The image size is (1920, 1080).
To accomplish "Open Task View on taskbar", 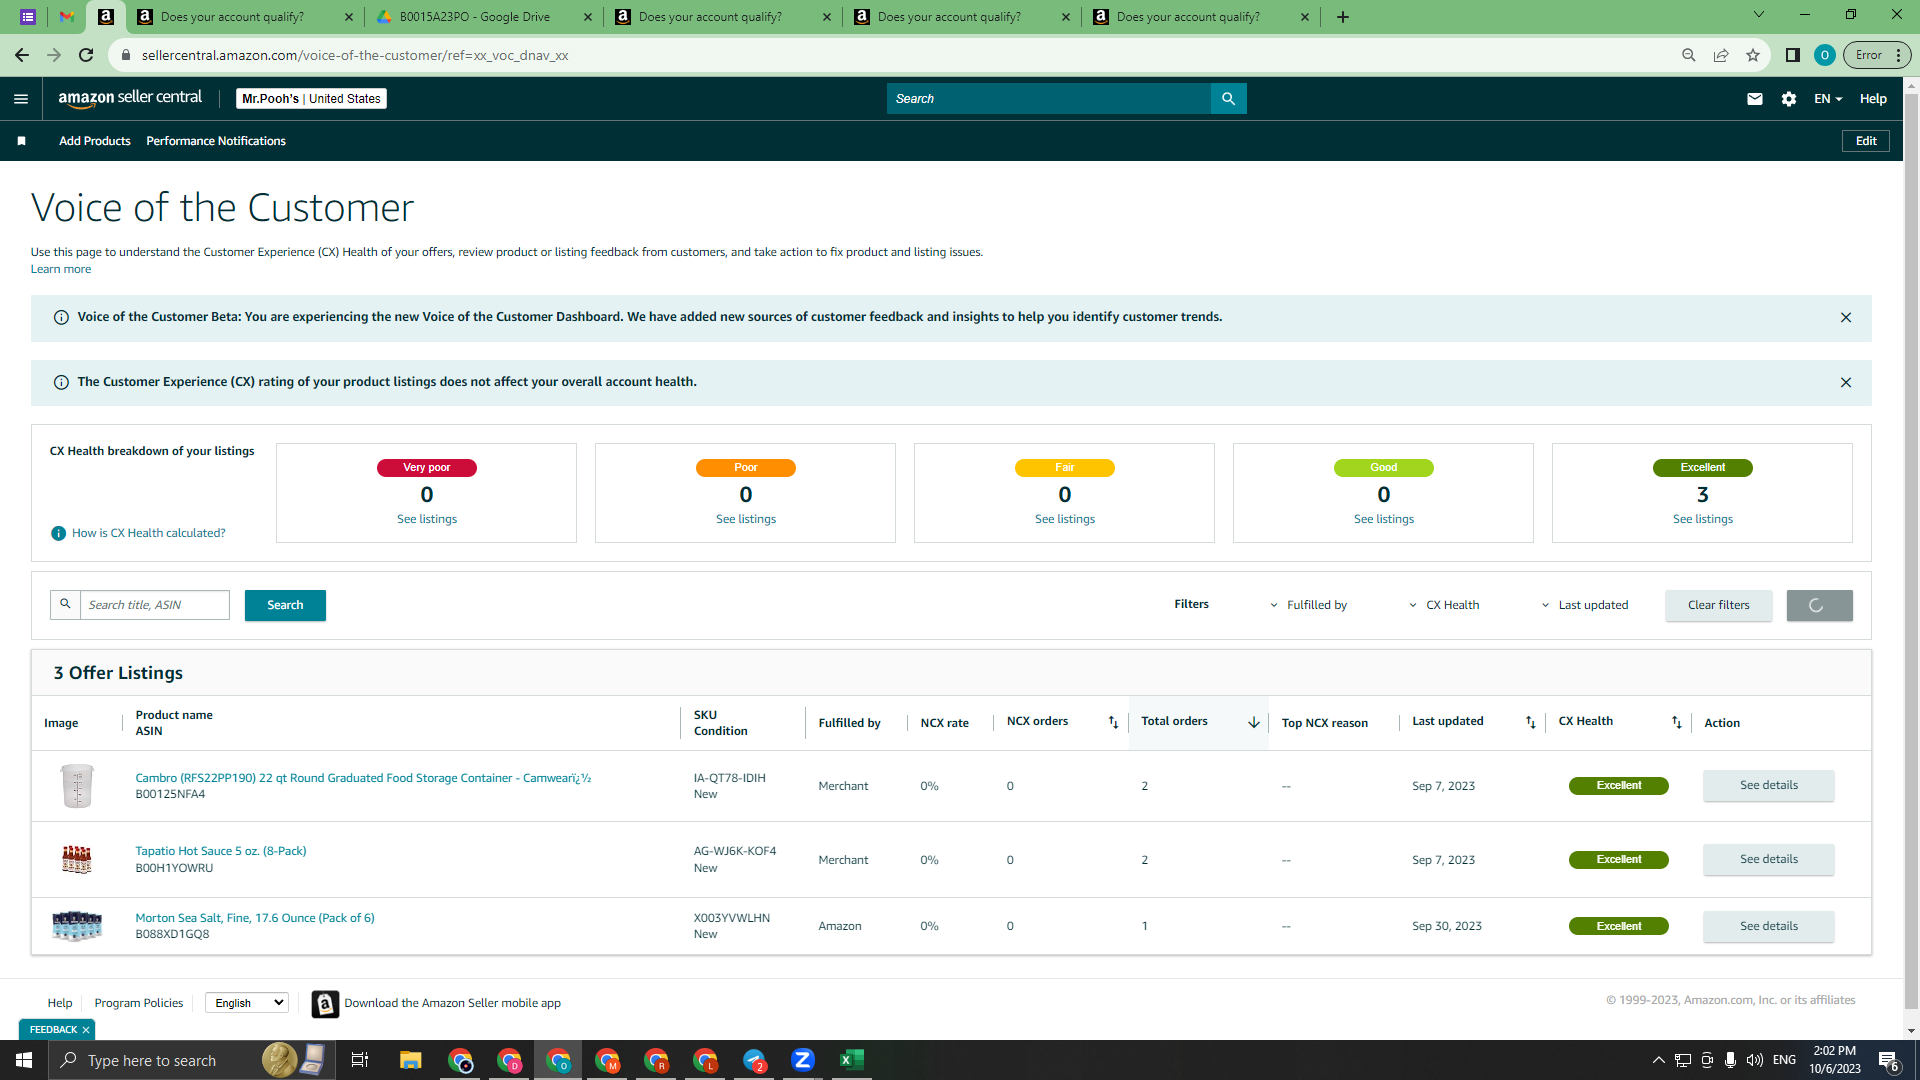I will coord(360,1060).
